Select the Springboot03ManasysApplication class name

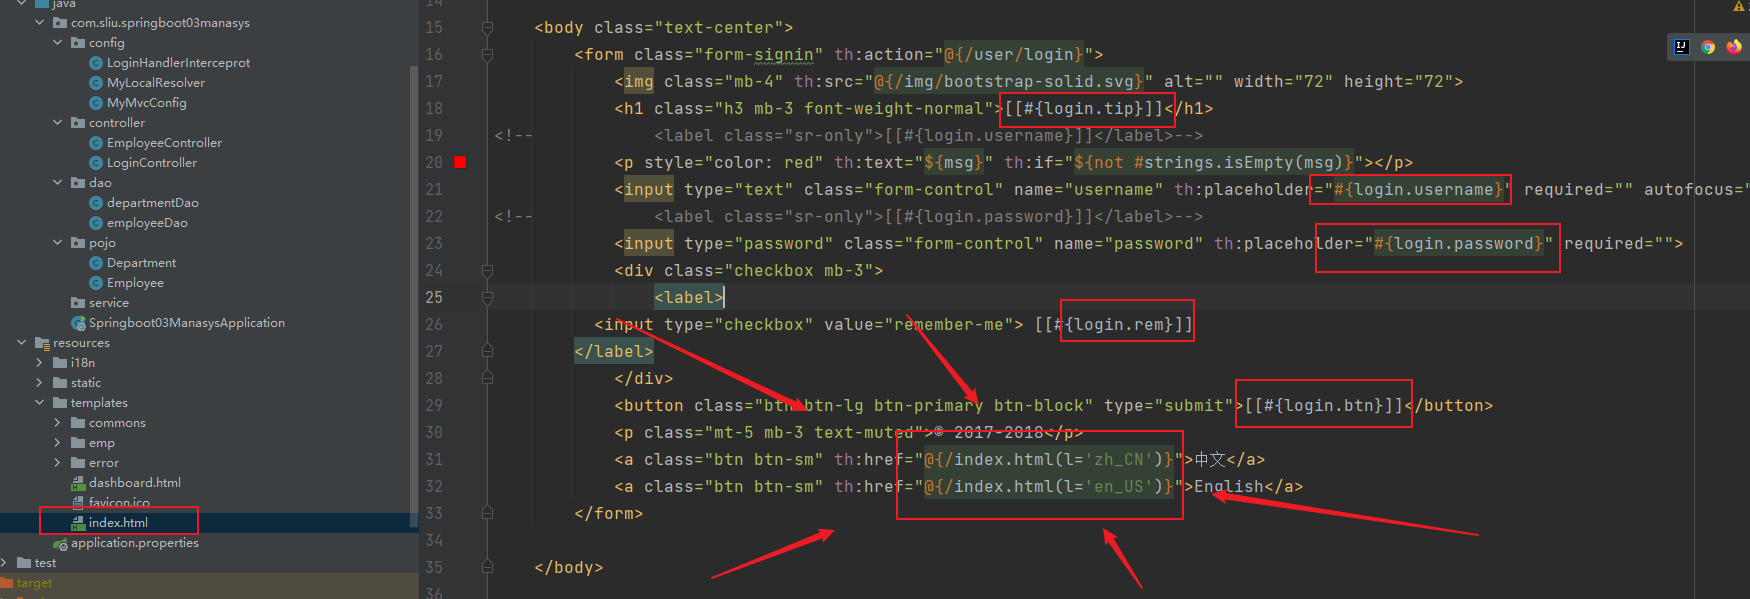[x=187, y=323]
